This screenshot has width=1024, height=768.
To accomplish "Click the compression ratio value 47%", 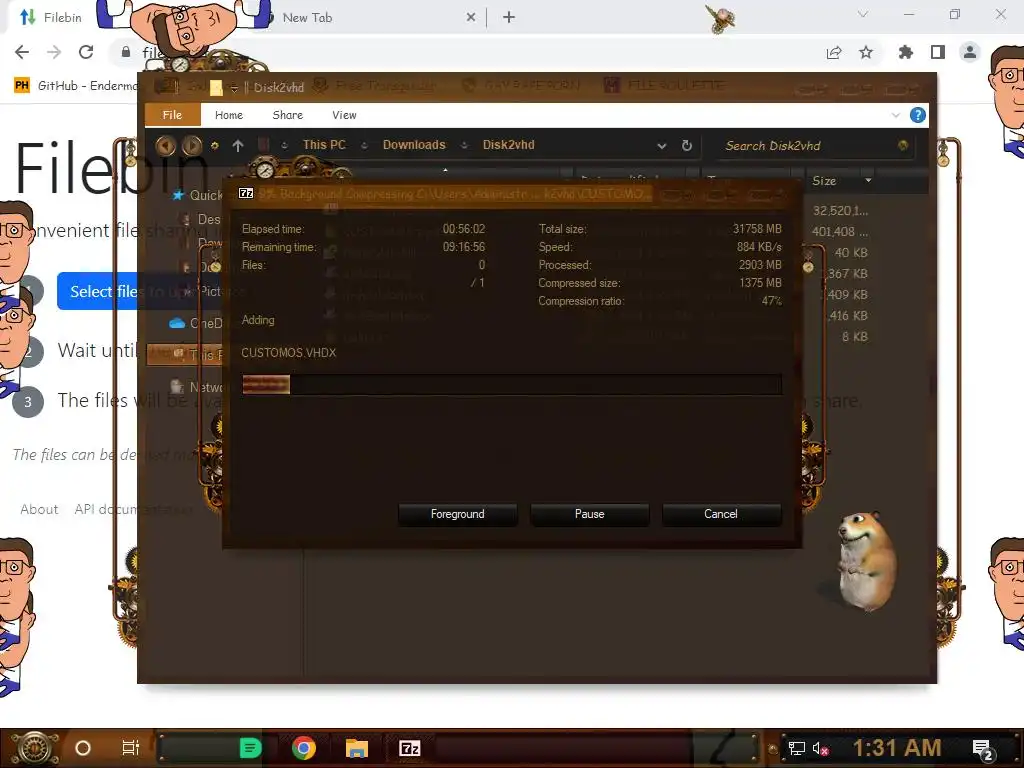I will coord(771,301).
